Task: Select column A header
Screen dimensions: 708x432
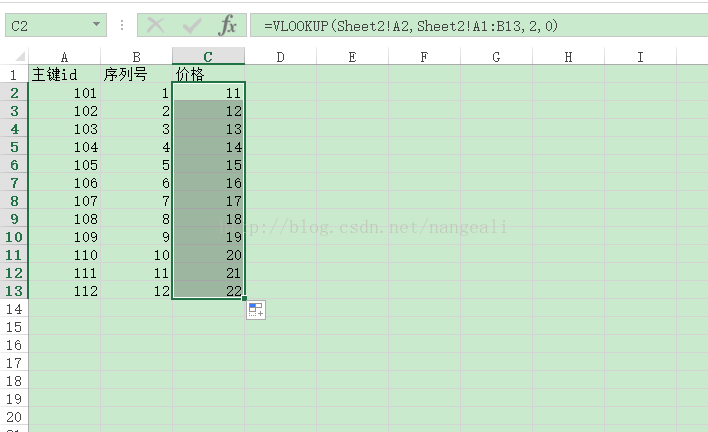Action: (x=65, y=57)
